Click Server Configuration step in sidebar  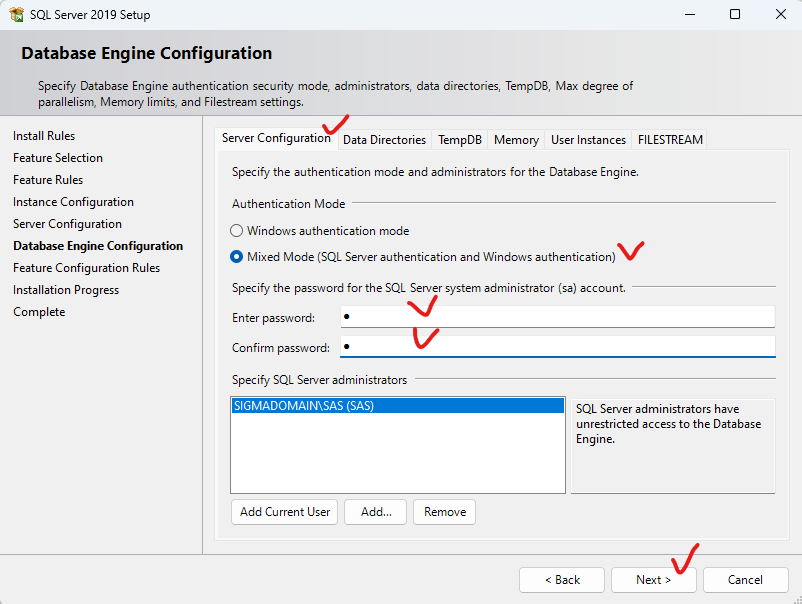coord(67,224)
